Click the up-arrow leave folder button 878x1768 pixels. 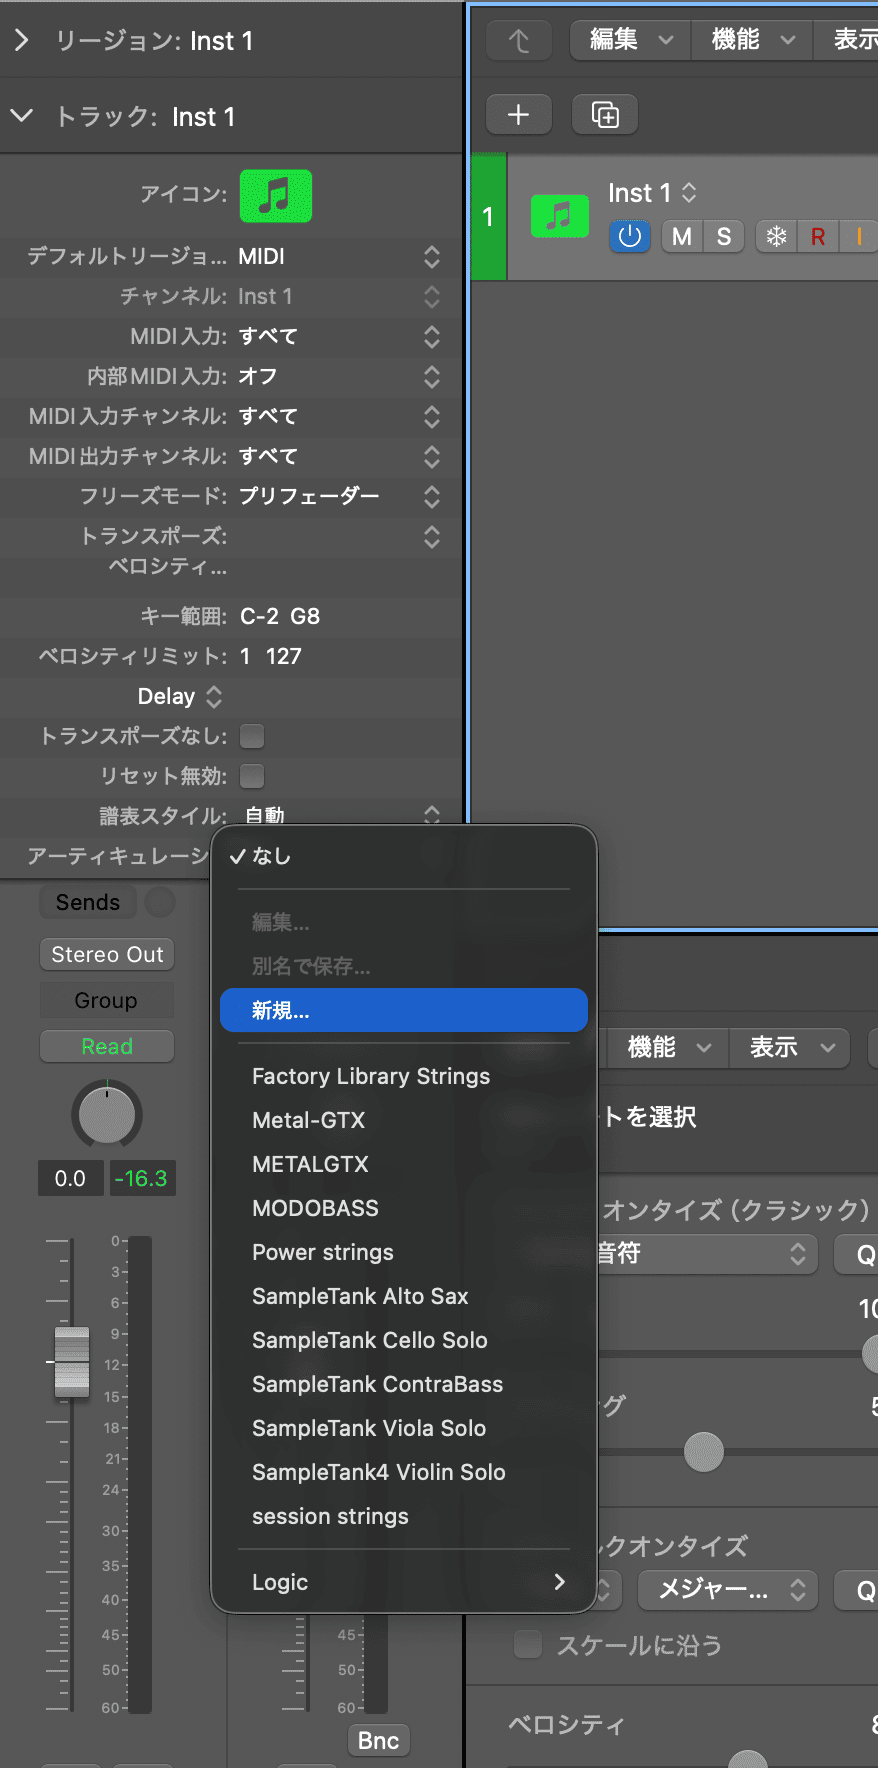click(519, 40)
